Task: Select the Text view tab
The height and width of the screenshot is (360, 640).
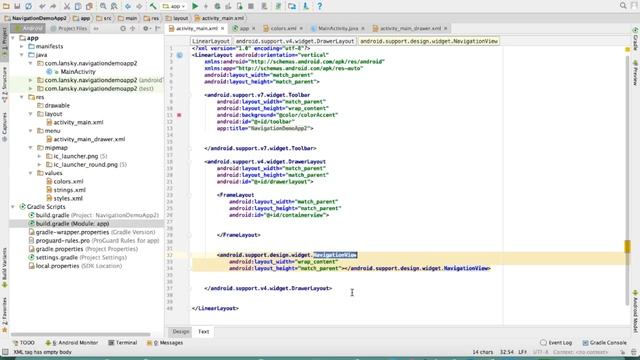Action: (x=203, y=332)
